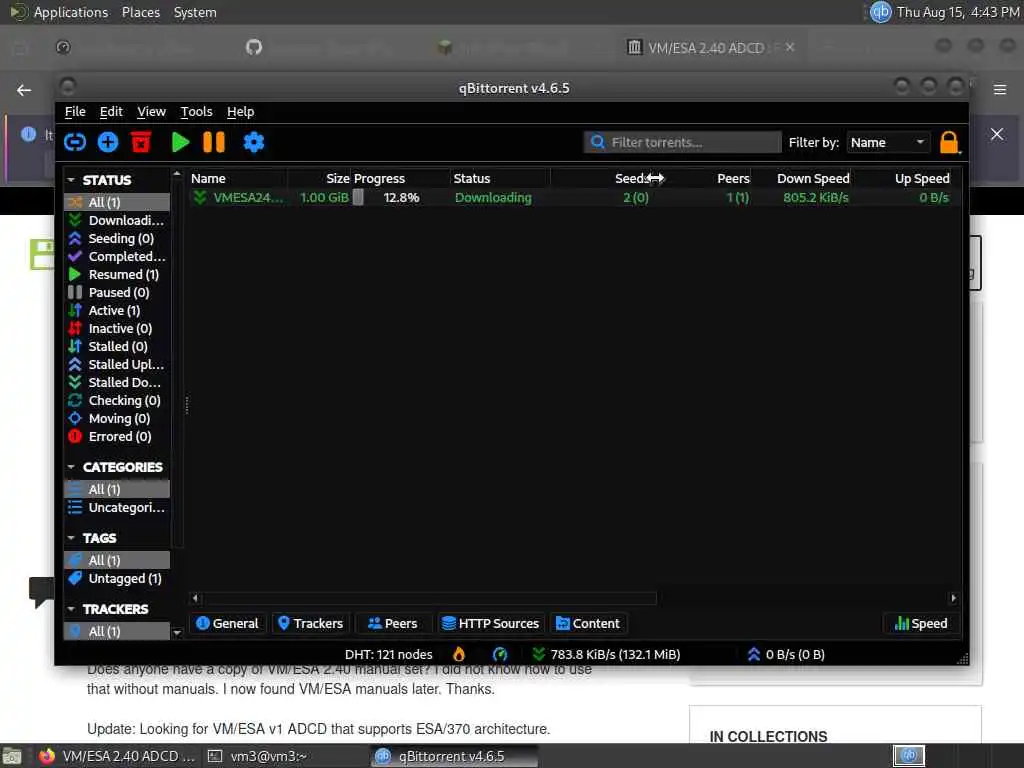Select the Paused (0) filter

pos(117,292)
